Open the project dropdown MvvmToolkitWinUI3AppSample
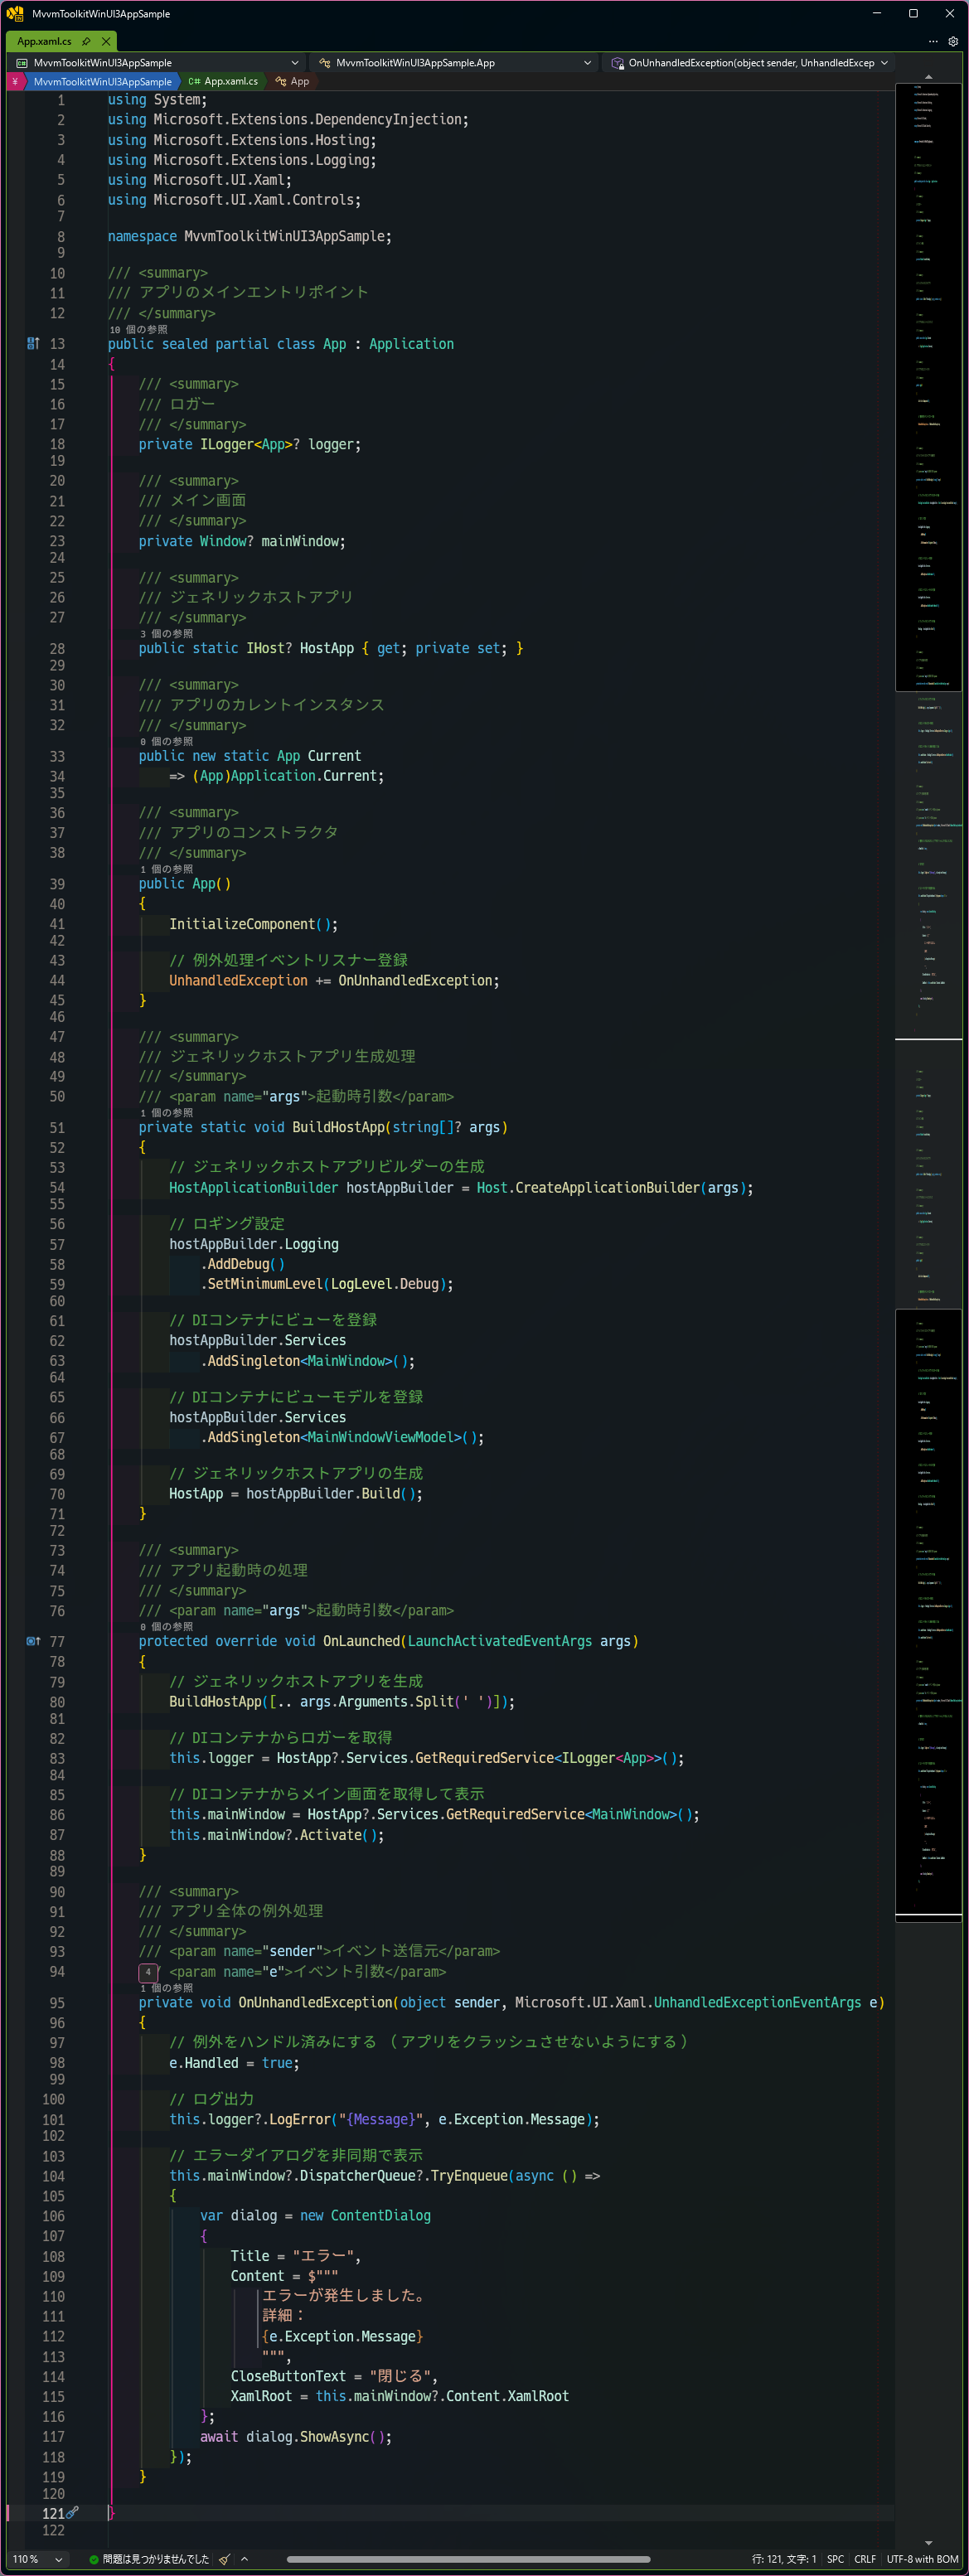 pos(157,63)
